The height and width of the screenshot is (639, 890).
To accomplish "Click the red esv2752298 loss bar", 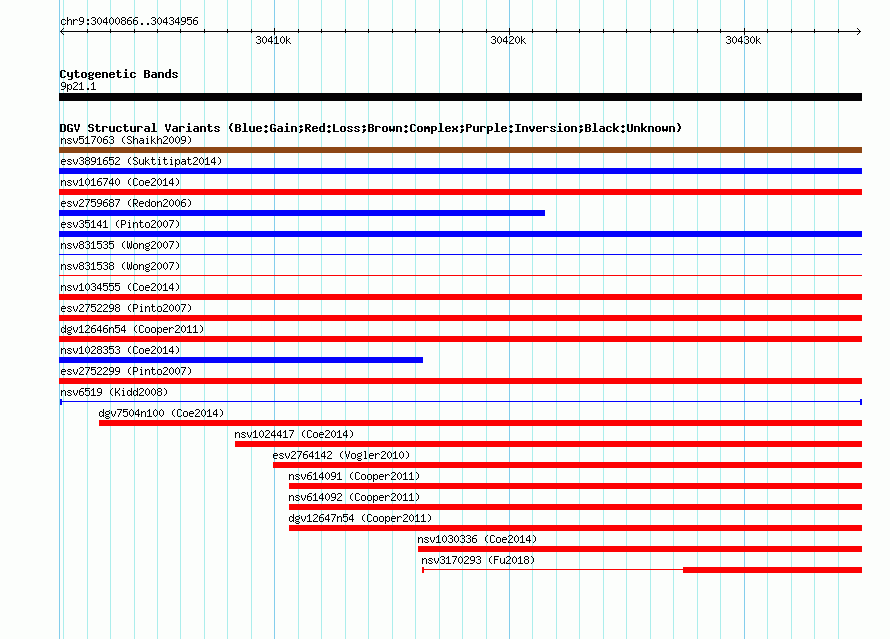I will click(x=460, y=318).
